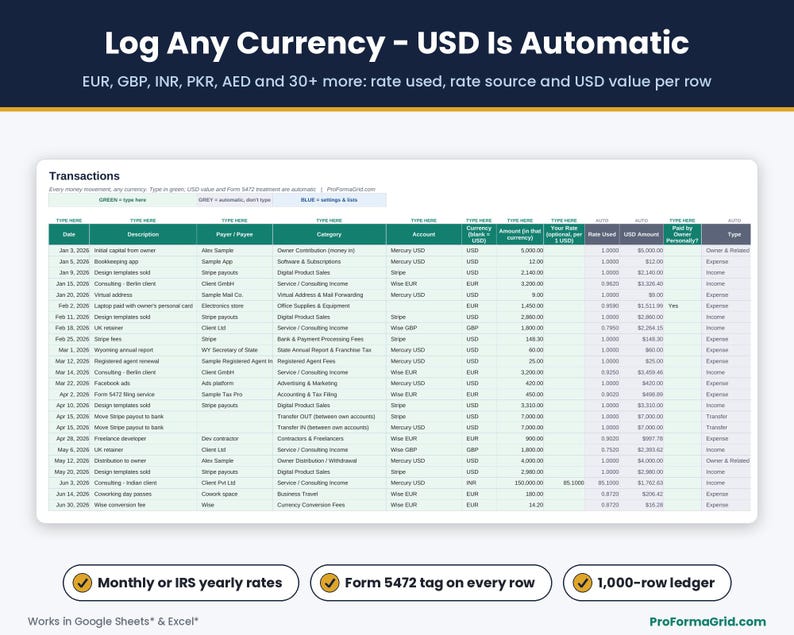This screenshot has width=794, height=635.
Task: Select the 1,000-row ledger badge
Action: click(647, 583)
